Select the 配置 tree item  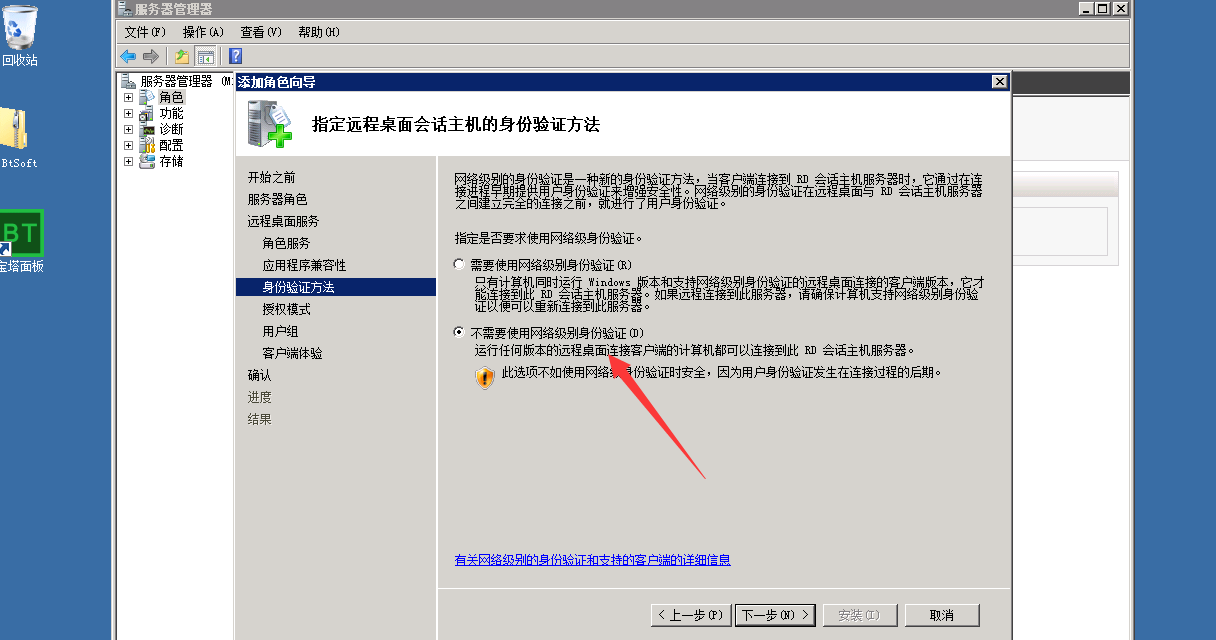(171, 145)
